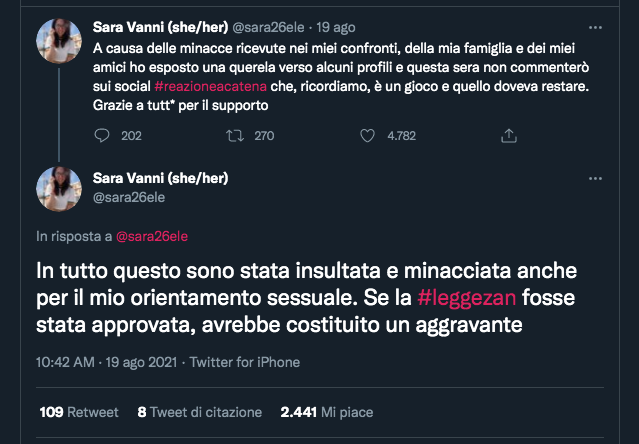Like the first tweet with the heart icon
Viewport: 639px width, 444px height.
click(367, 136)
